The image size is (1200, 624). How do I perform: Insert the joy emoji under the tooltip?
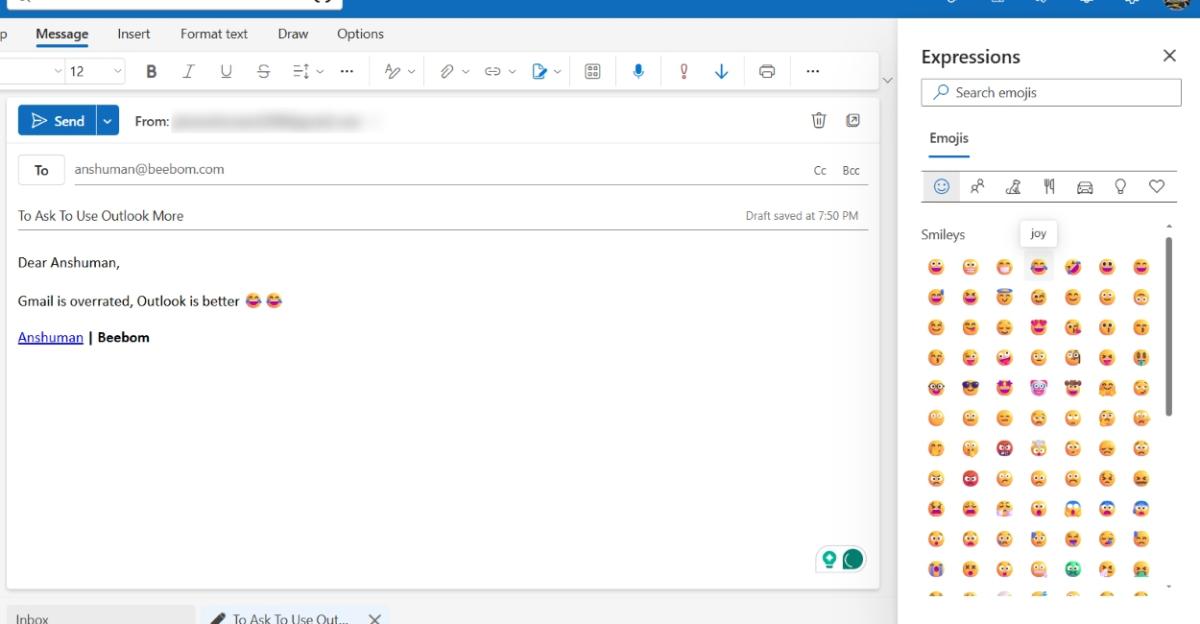[1038, 267]
